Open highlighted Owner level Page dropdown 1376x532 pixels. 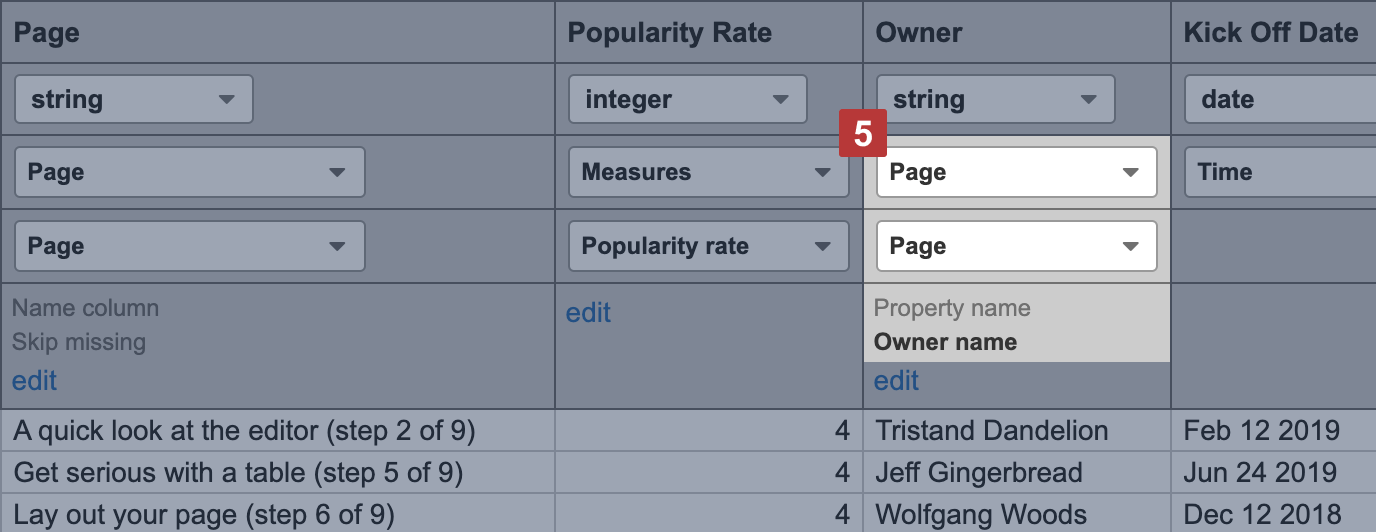(1016, 246)
